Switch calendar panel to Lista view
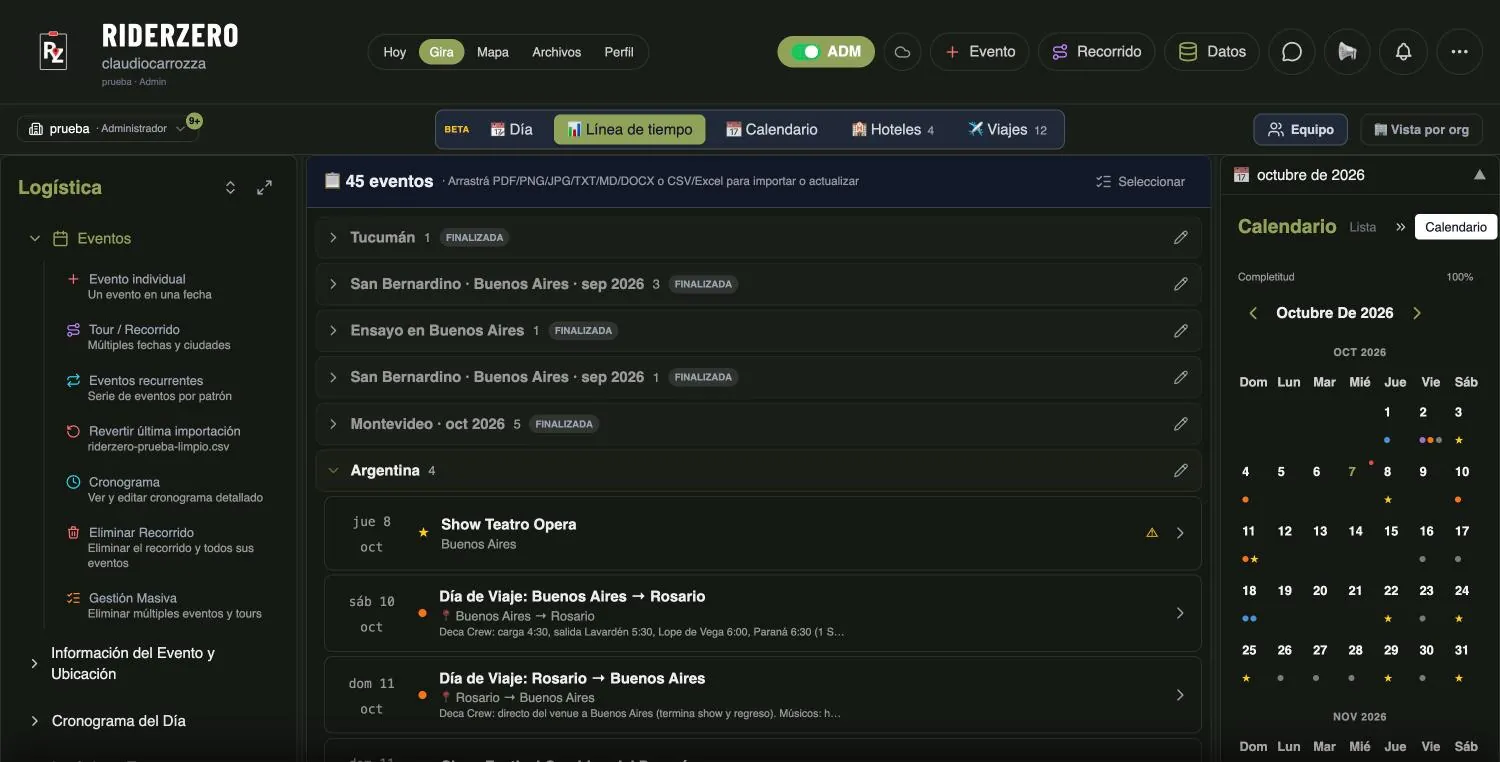 tap(1362, 227)
